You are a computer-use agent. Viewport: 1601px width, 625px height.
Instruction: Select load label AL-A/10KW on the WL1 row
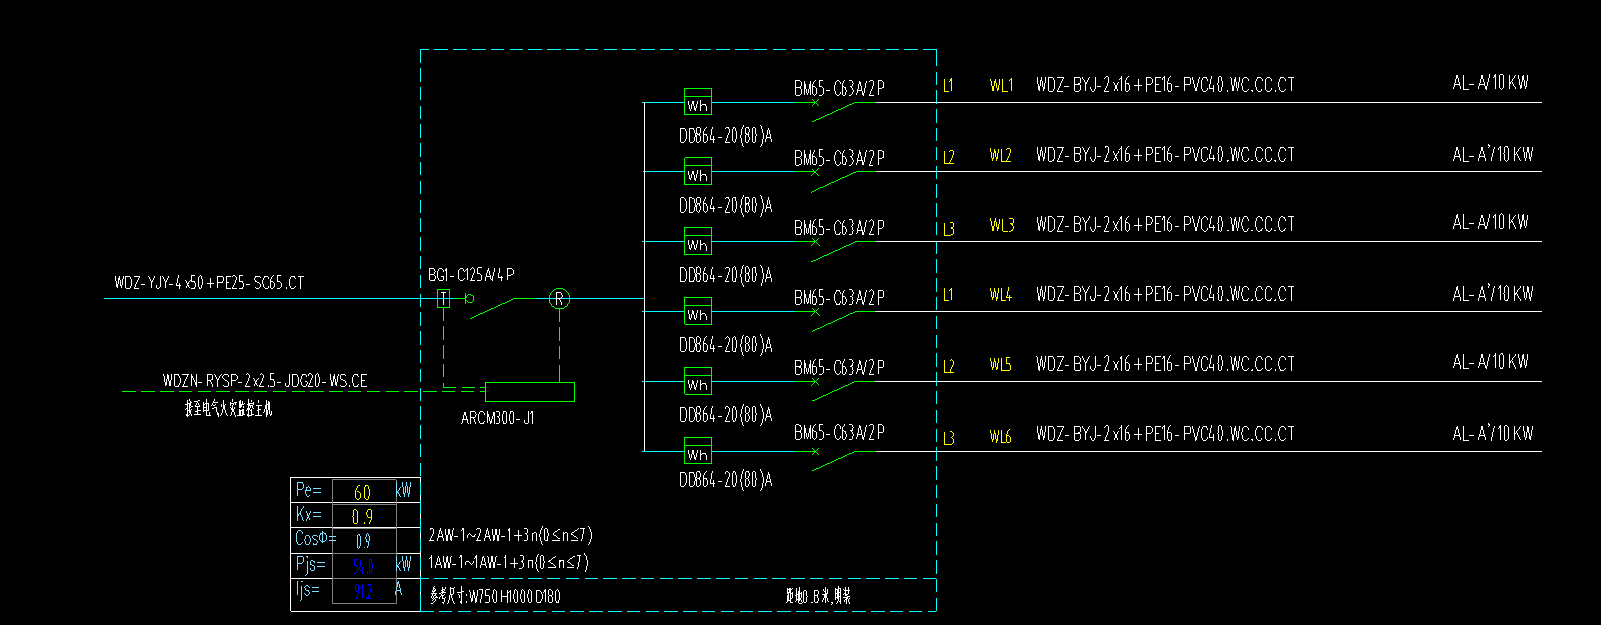pyautogui.click(x=1491, y=83)
